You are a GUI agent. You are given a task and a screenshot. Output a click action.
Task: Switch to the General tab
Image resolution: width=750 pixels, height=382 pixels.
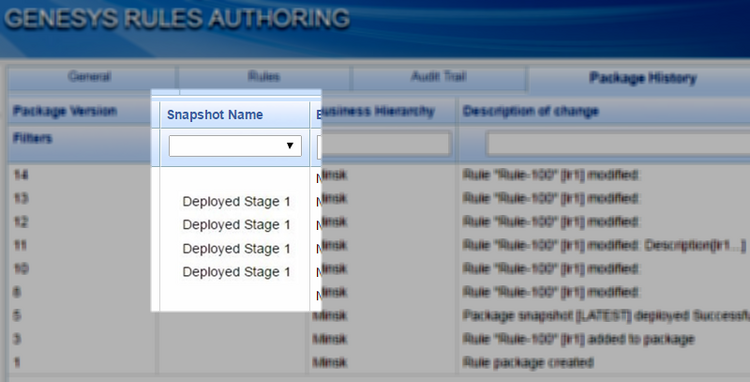[x=90, y=77]
